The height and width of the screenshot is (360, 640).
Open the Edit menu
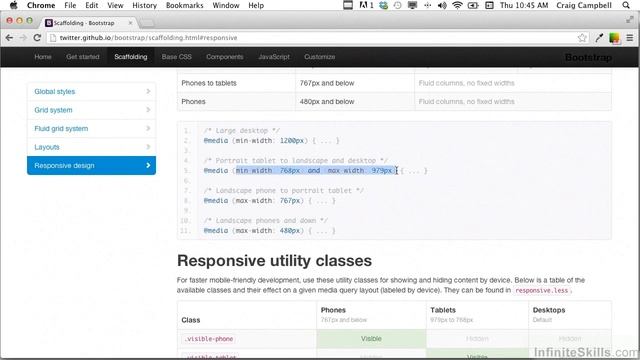pyautogui.click(x=91, y=5)
